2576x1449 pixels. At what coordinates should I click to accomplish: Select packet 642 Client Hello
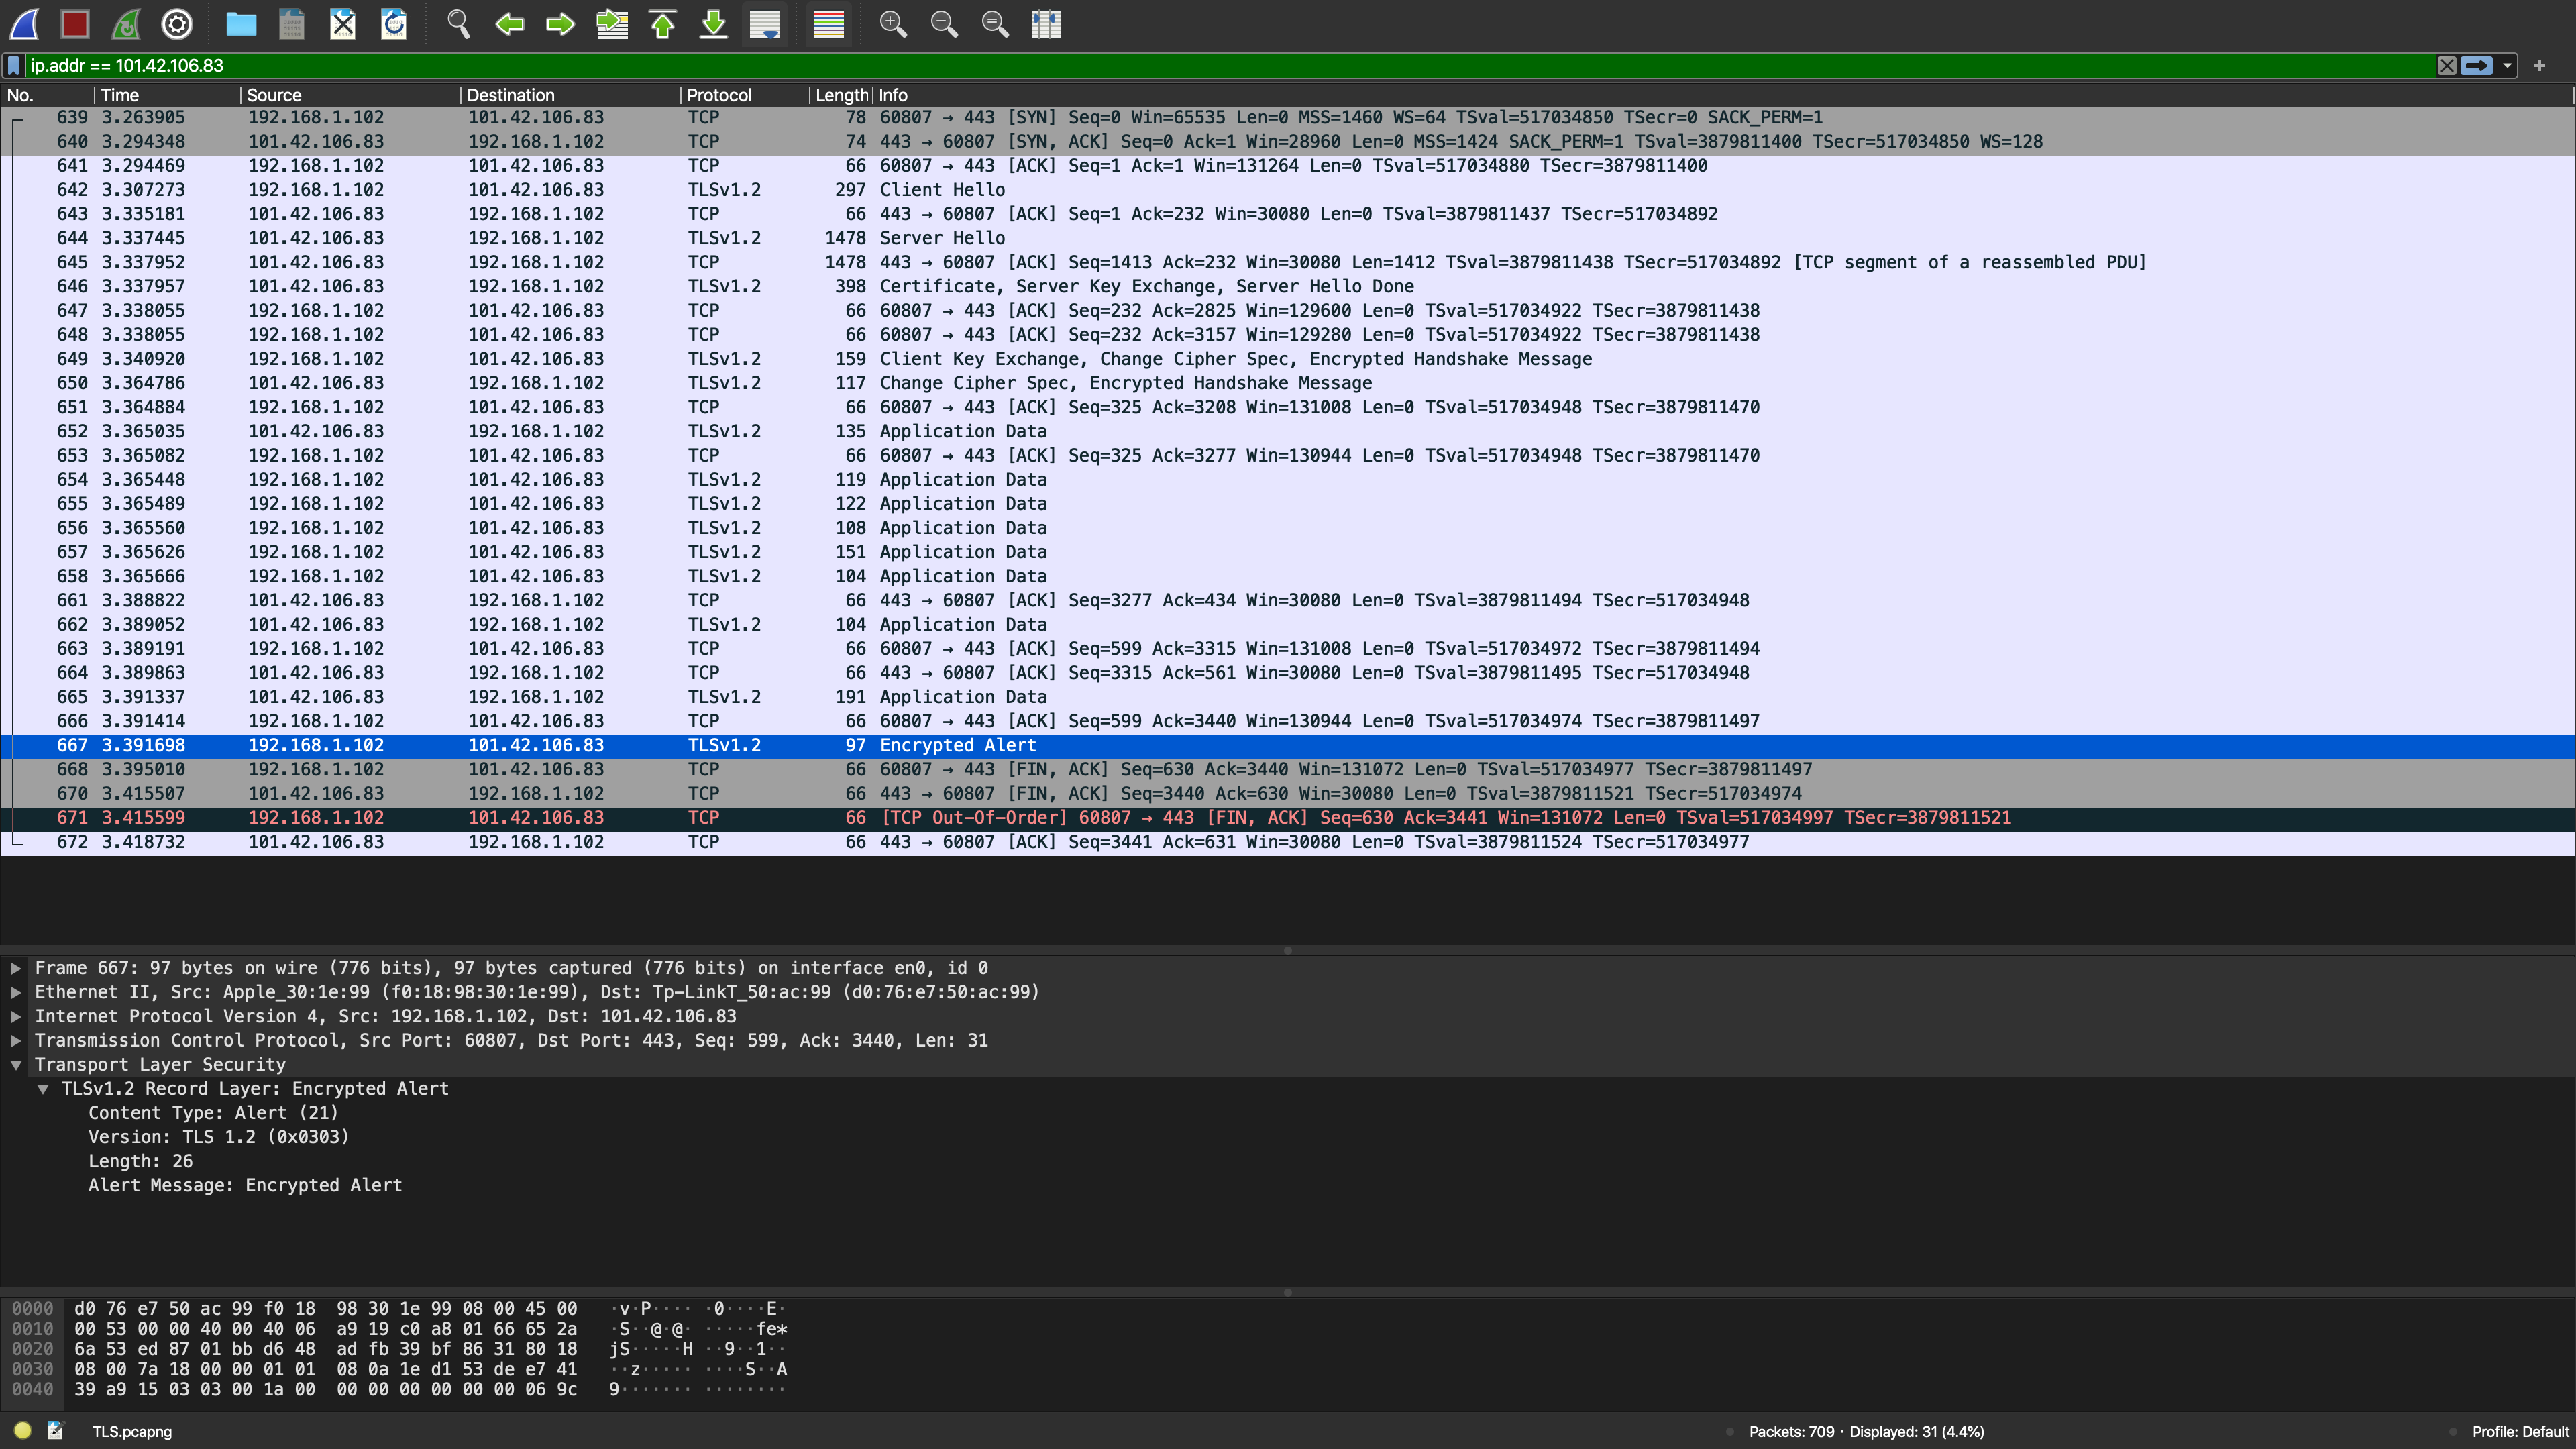1288,190
